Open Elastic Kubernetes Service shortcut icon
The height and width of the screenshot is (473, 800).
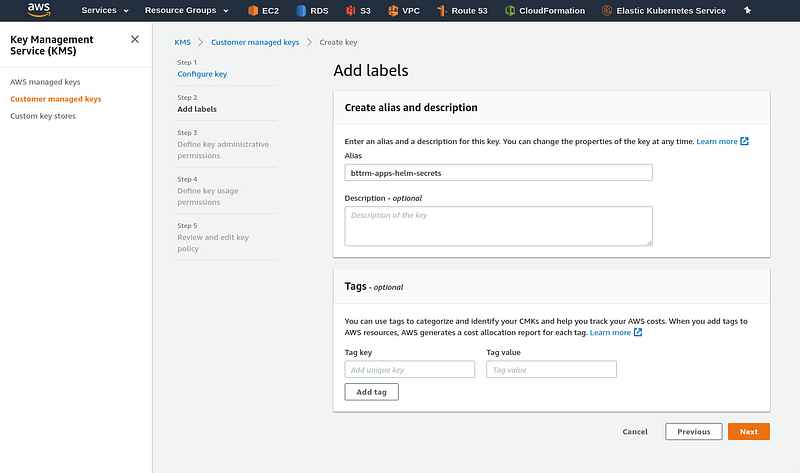pyautogui.click(x=607, y=11)
